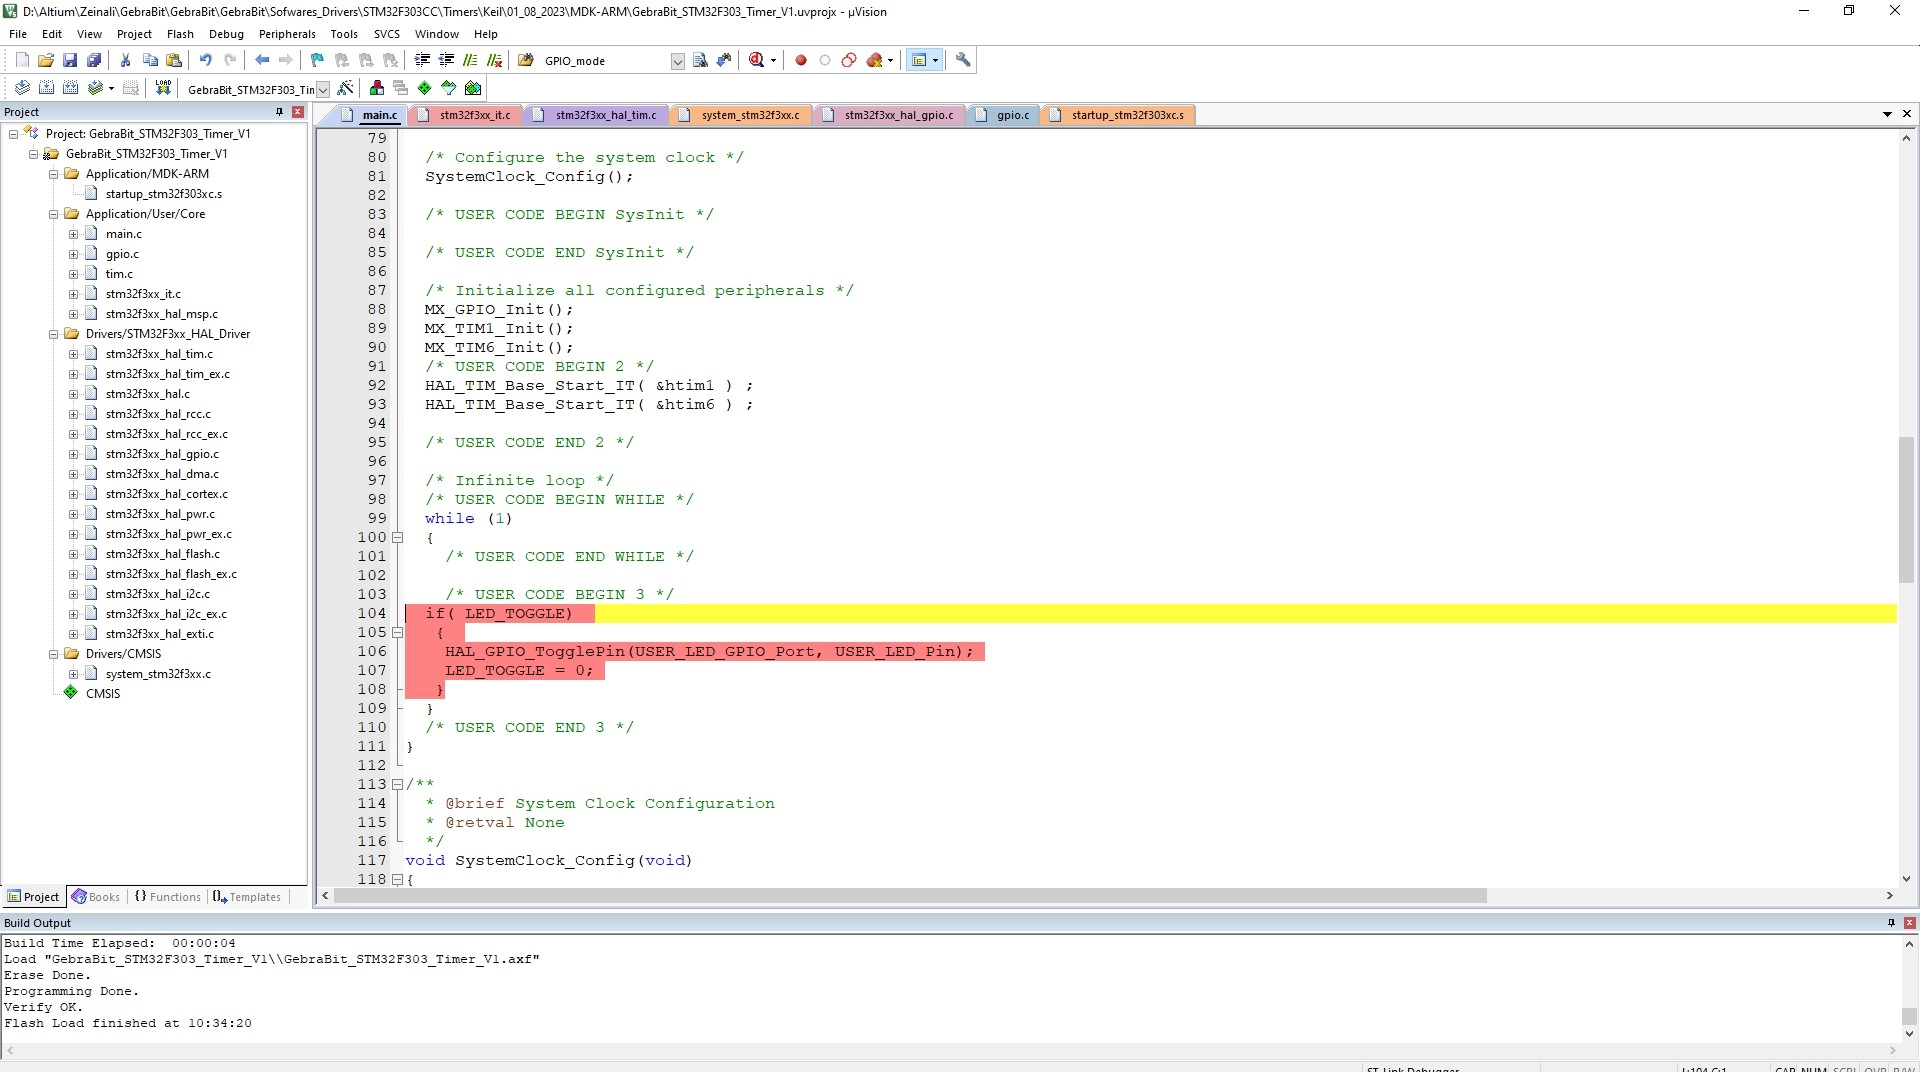The image size is (1920, 1072).
Task: Disable all breakpoints icon
Action: coord(849,60)
